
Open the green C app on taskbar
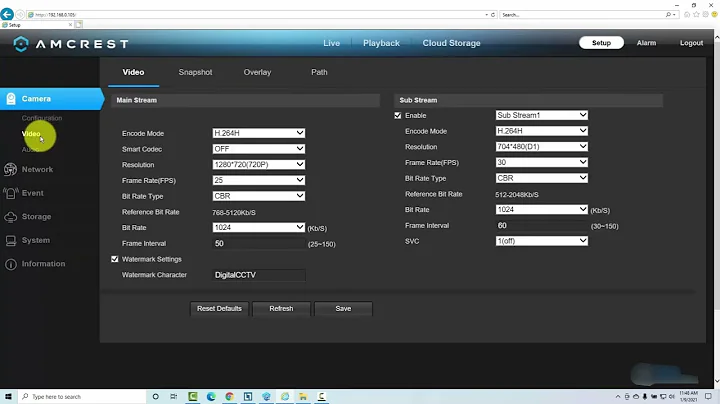[193, 397]
